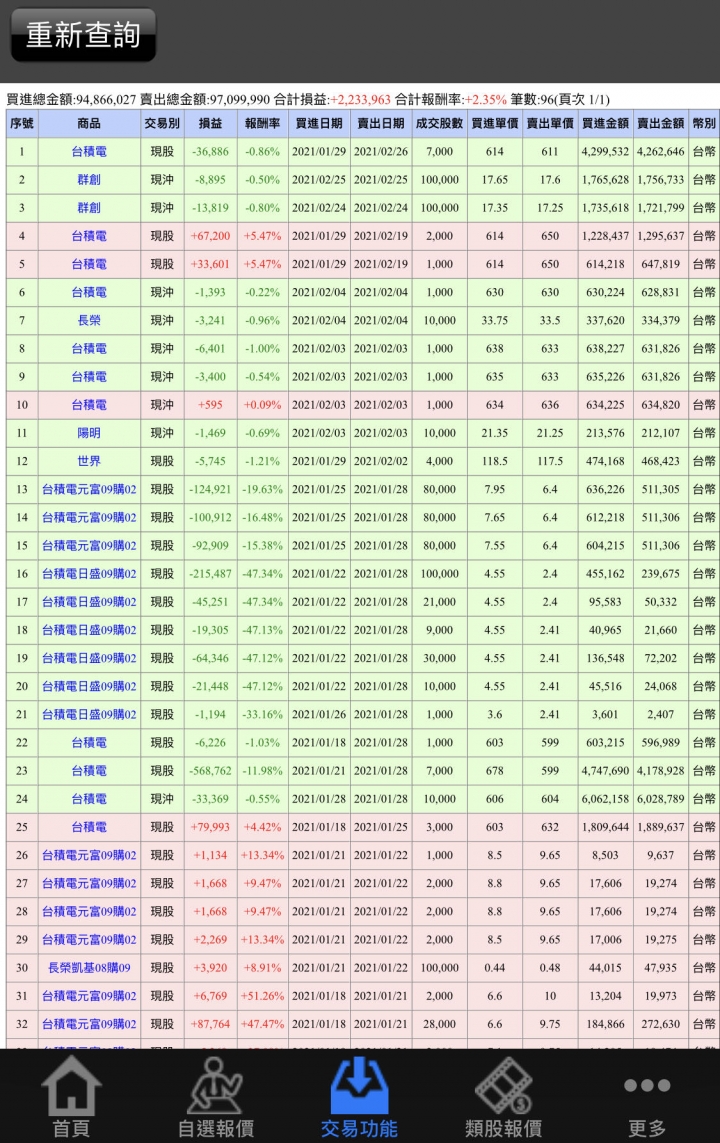Viewport: 720px width, 1143px height.
Task: Select loss value -124,921
Action: tap(211, 489)
